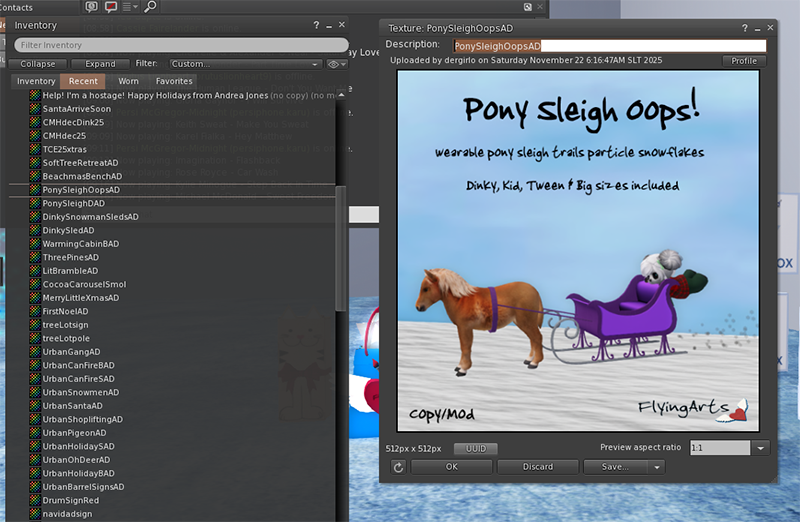Click the texture icon beside PonySleighDAD
800x522 pixels.
pos(34,203)
